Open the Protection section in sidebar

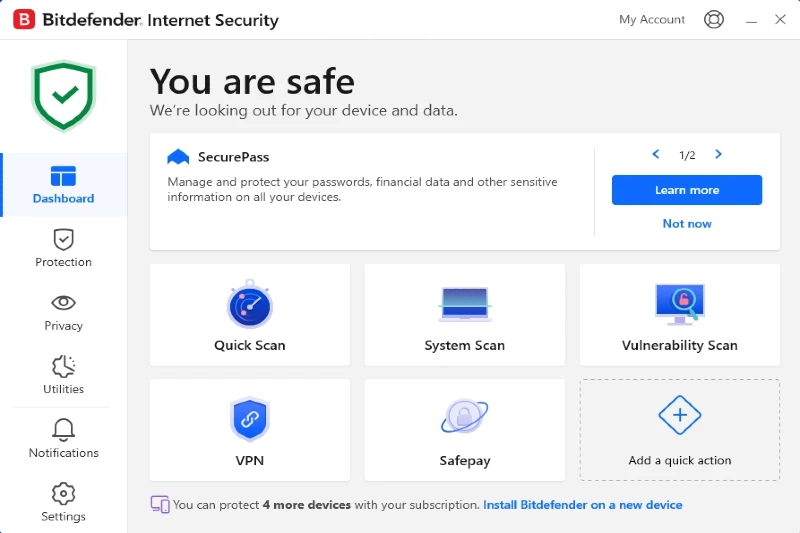click(x=64, y=248)
